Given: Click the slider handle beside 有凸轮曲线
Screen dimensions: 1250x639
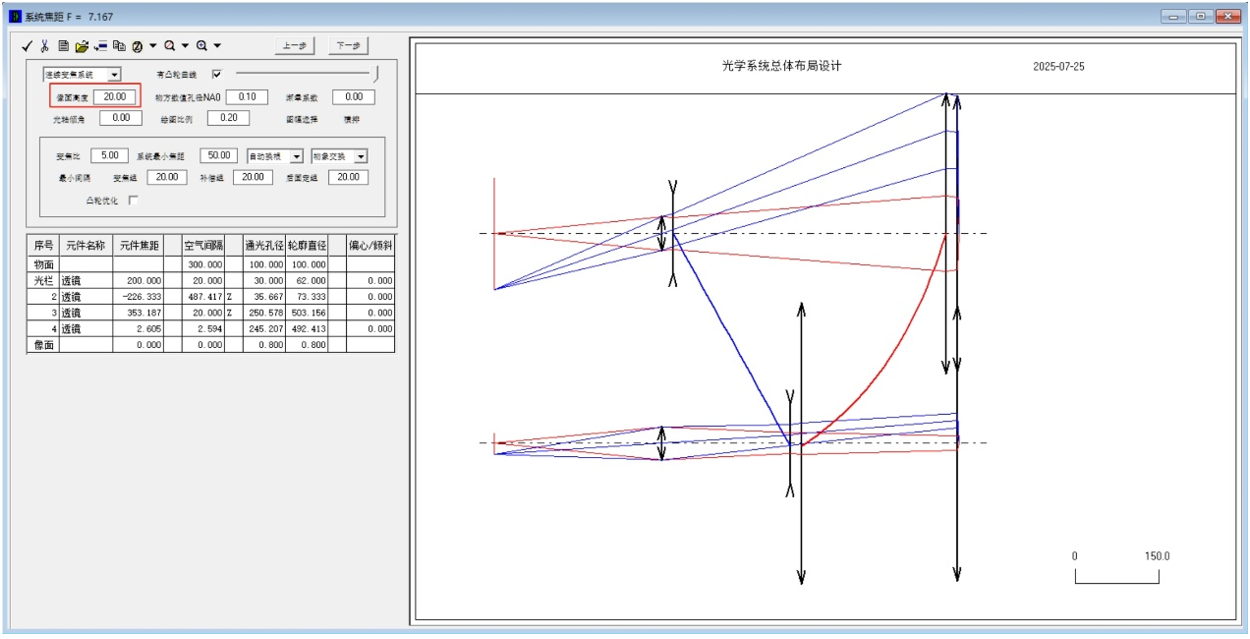Looking at the screenshot, I should (x=376, y=73).
